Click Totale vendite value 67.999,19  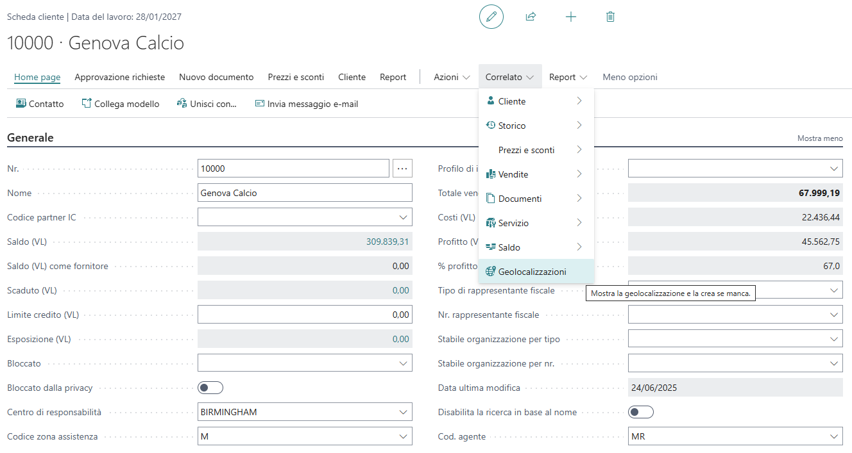point(819,193)
